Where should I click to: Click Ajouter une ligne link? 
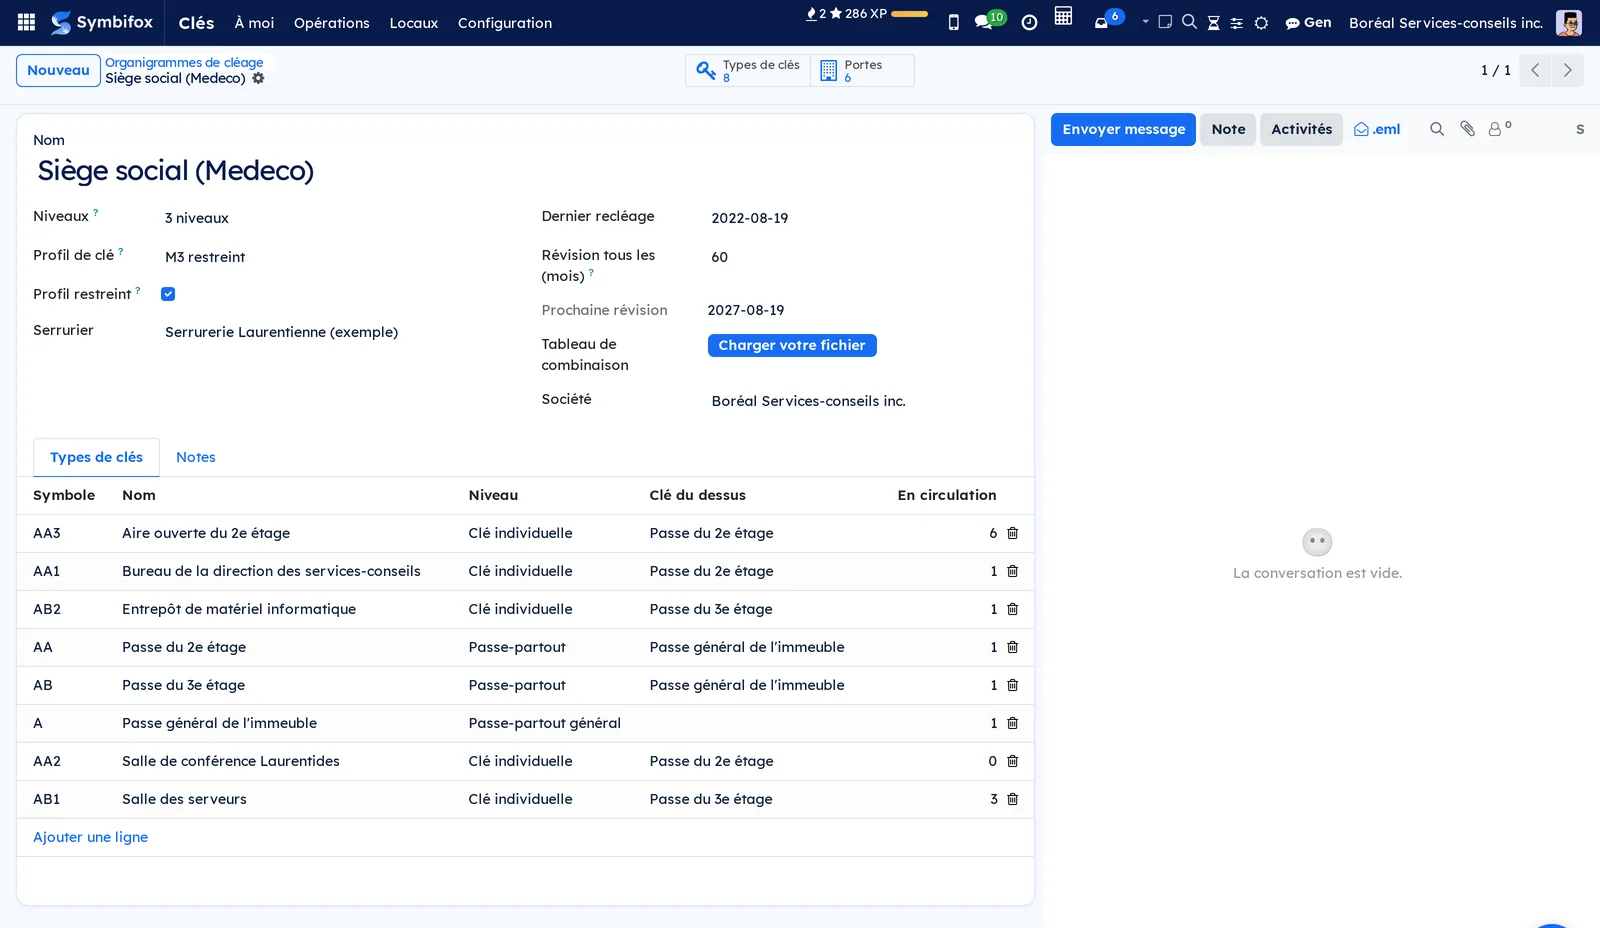coord(90,837)
